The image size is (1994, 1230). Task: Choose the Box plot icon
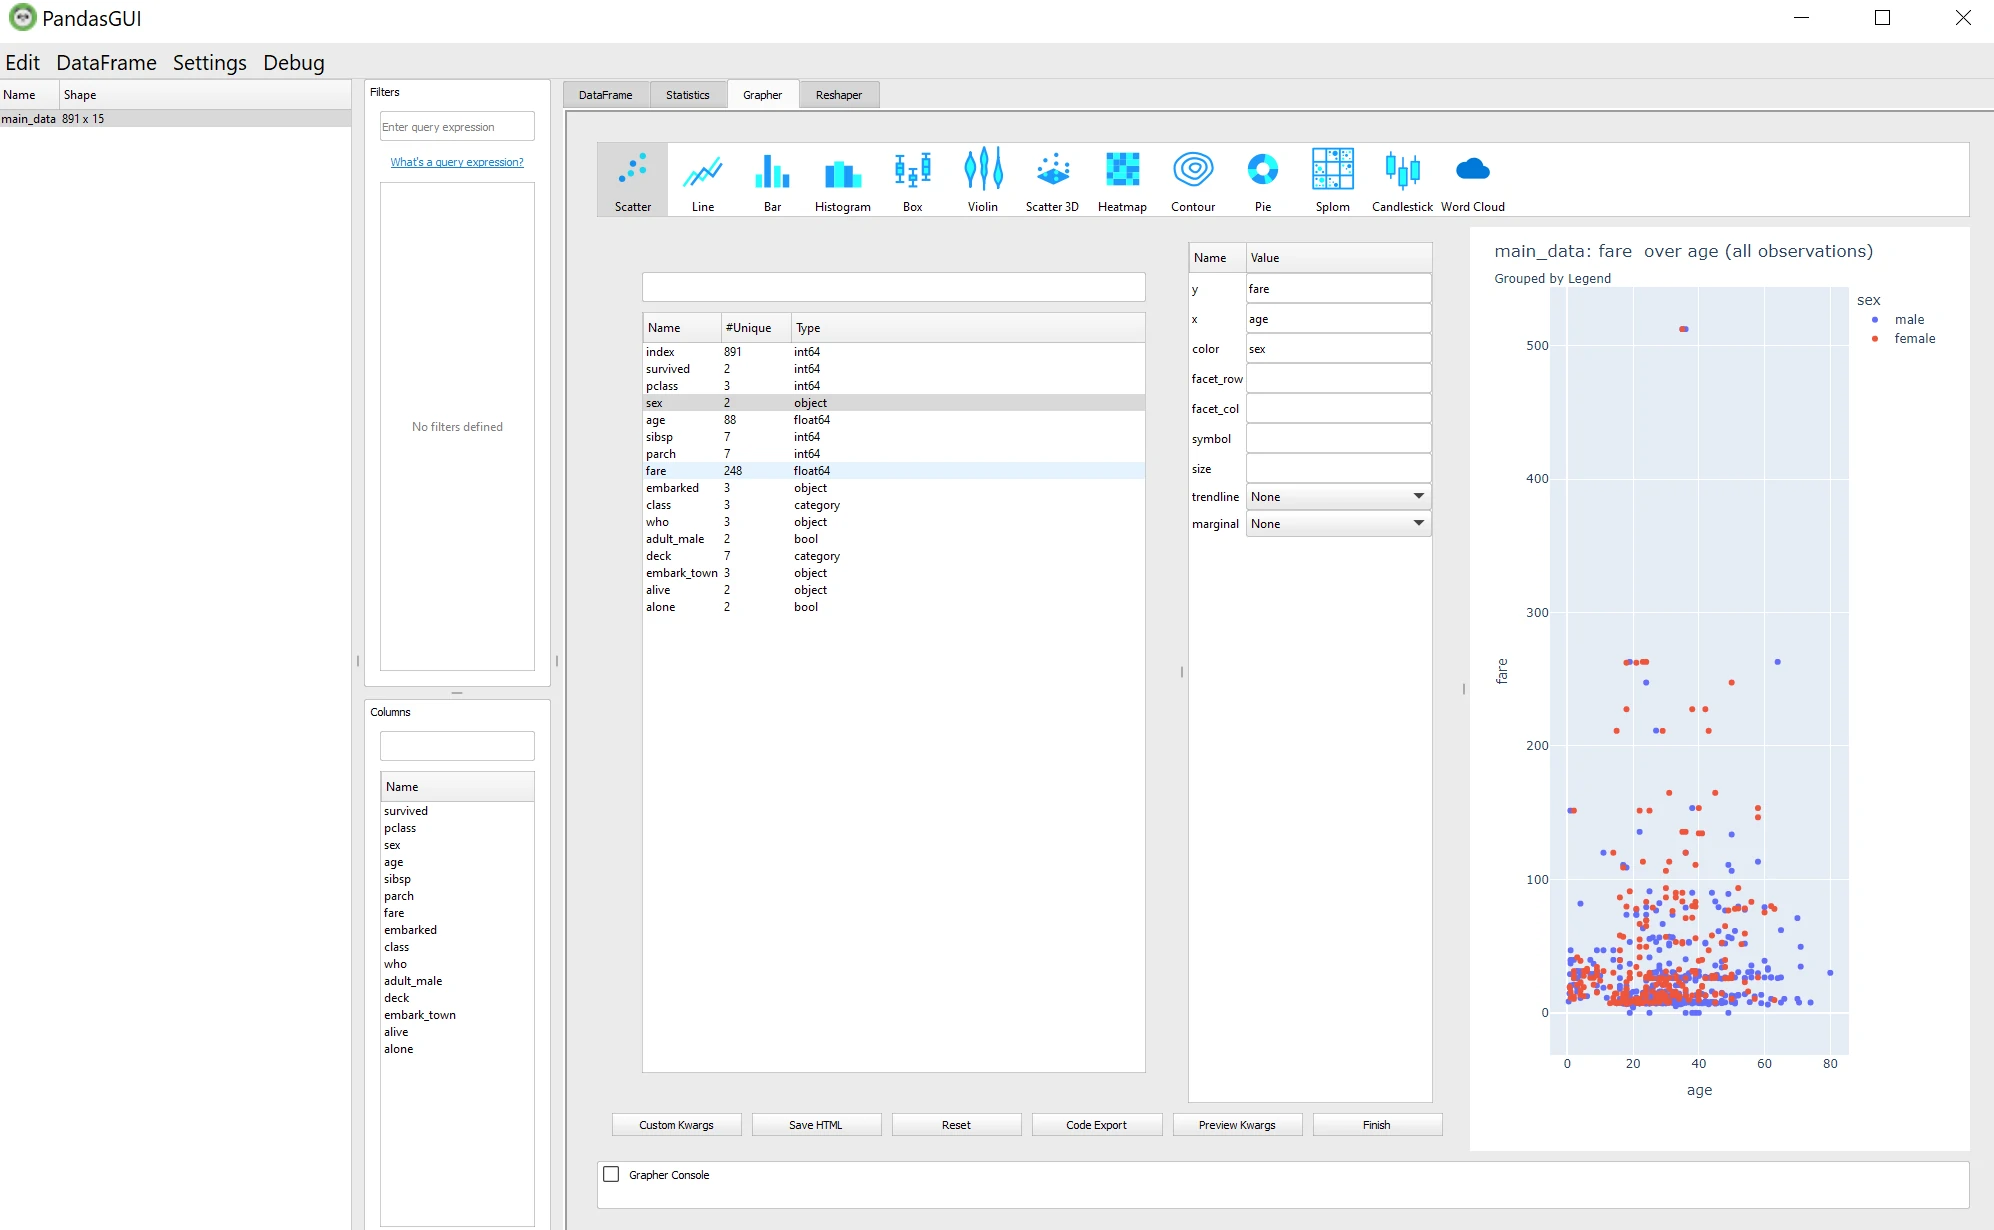pyautogui.click(x=912, y=180)
